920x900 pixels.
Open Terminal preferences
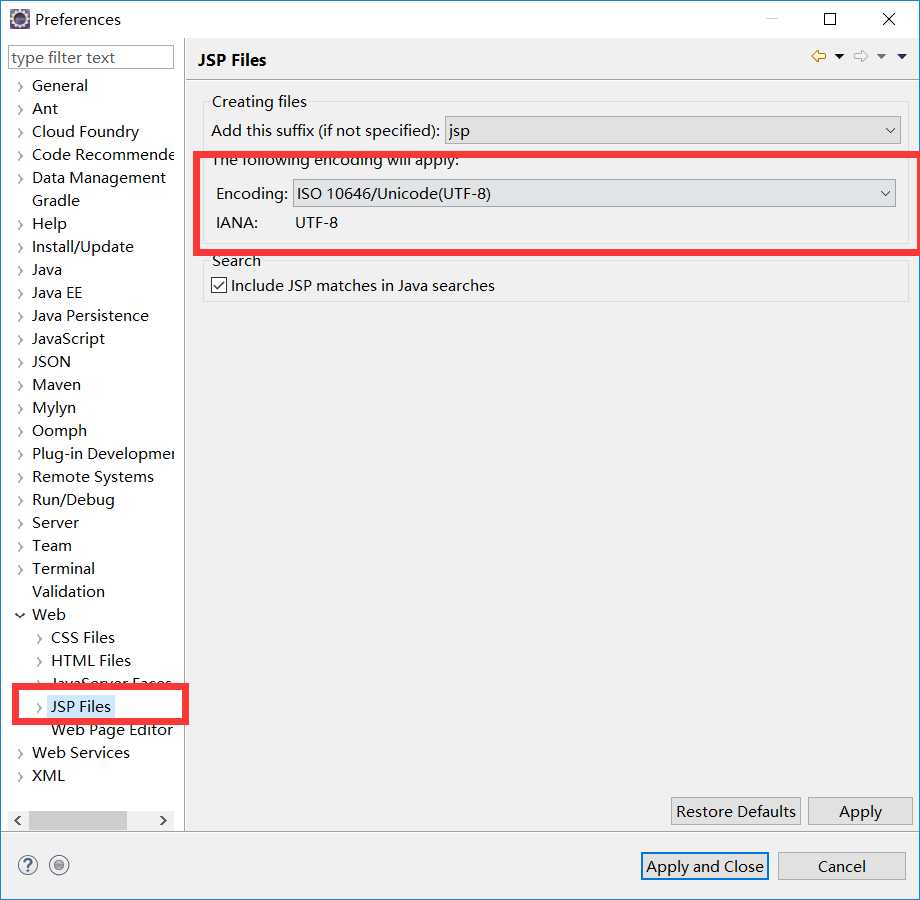[63, 569]
